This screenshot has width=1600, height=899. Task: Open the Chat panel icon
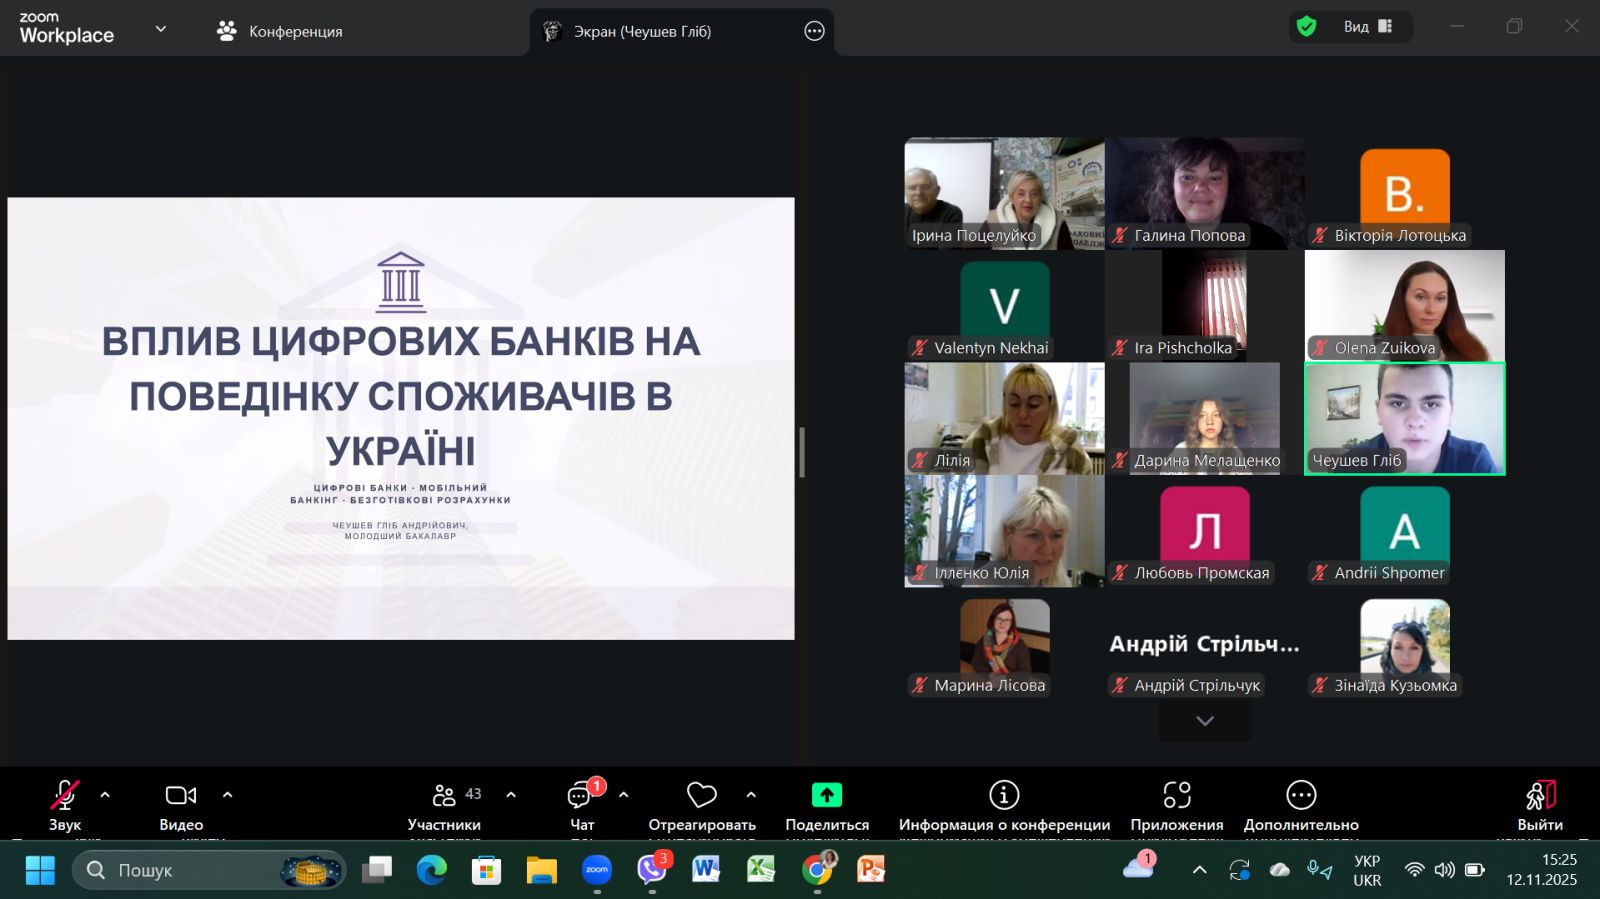point(580,796)
